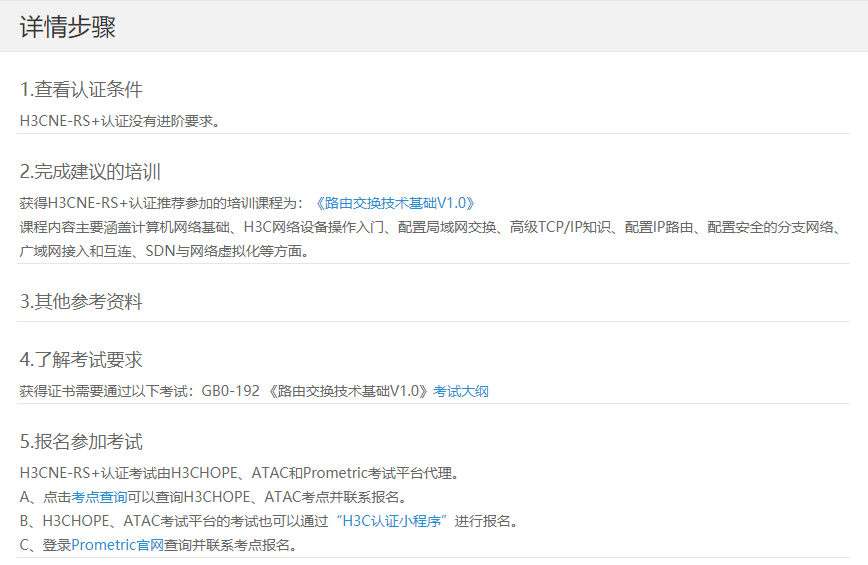Click text B、H3CHOPE、ATAC考试平台的考试也可以通过
The width and height of the screenshot is (868, 565).
coord(174,521)
